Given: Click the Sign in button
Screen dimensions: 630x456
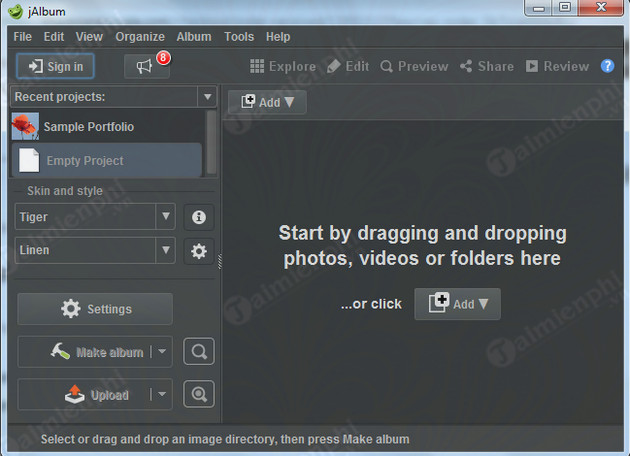Looking at the screenshot, I should click(x=55, y=66).
